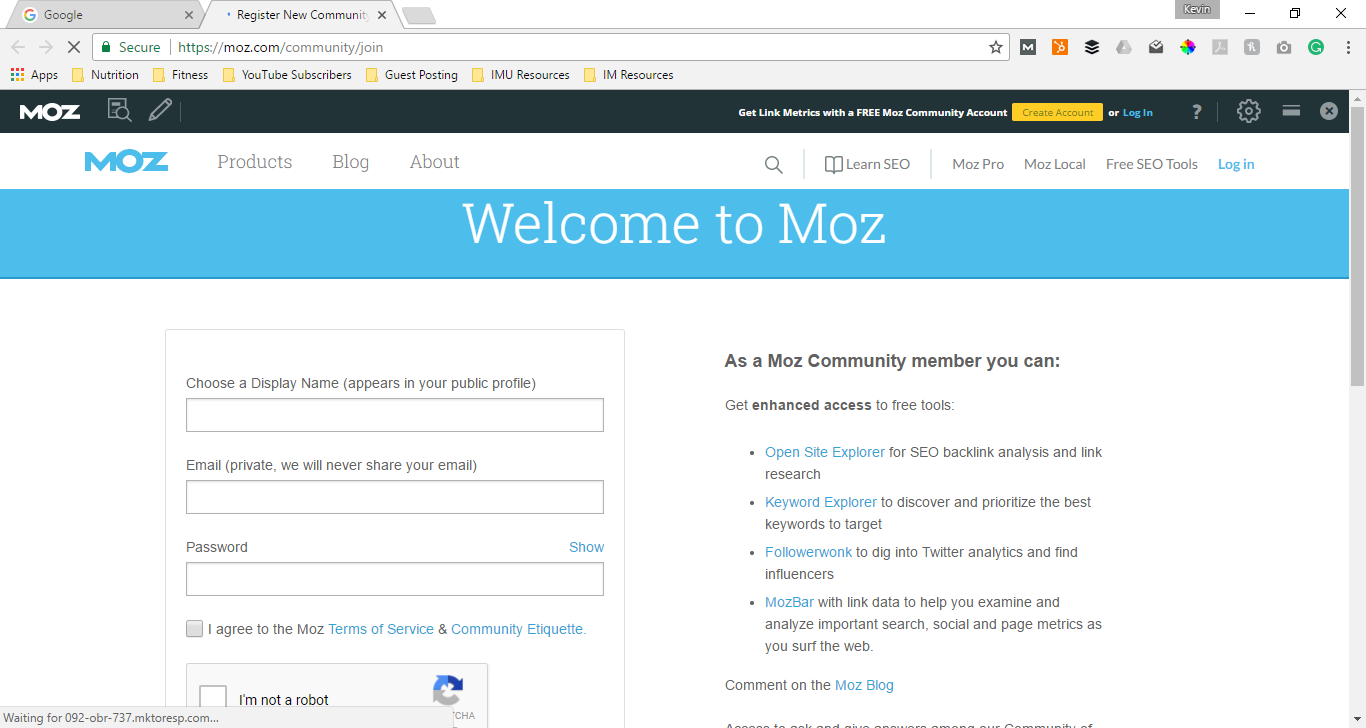View site info via Secure padlock
1366x728 pixels.
click(x=131, y=47)
